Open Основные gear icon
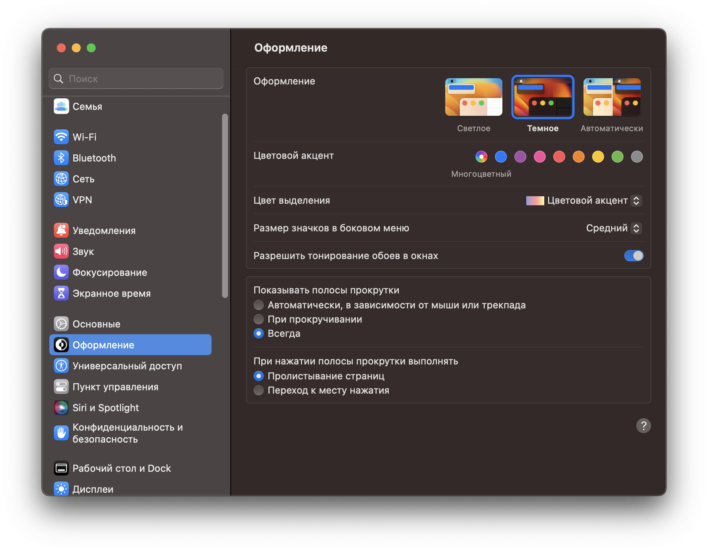Viewport: 708px width, 551px height. point(61,324)
